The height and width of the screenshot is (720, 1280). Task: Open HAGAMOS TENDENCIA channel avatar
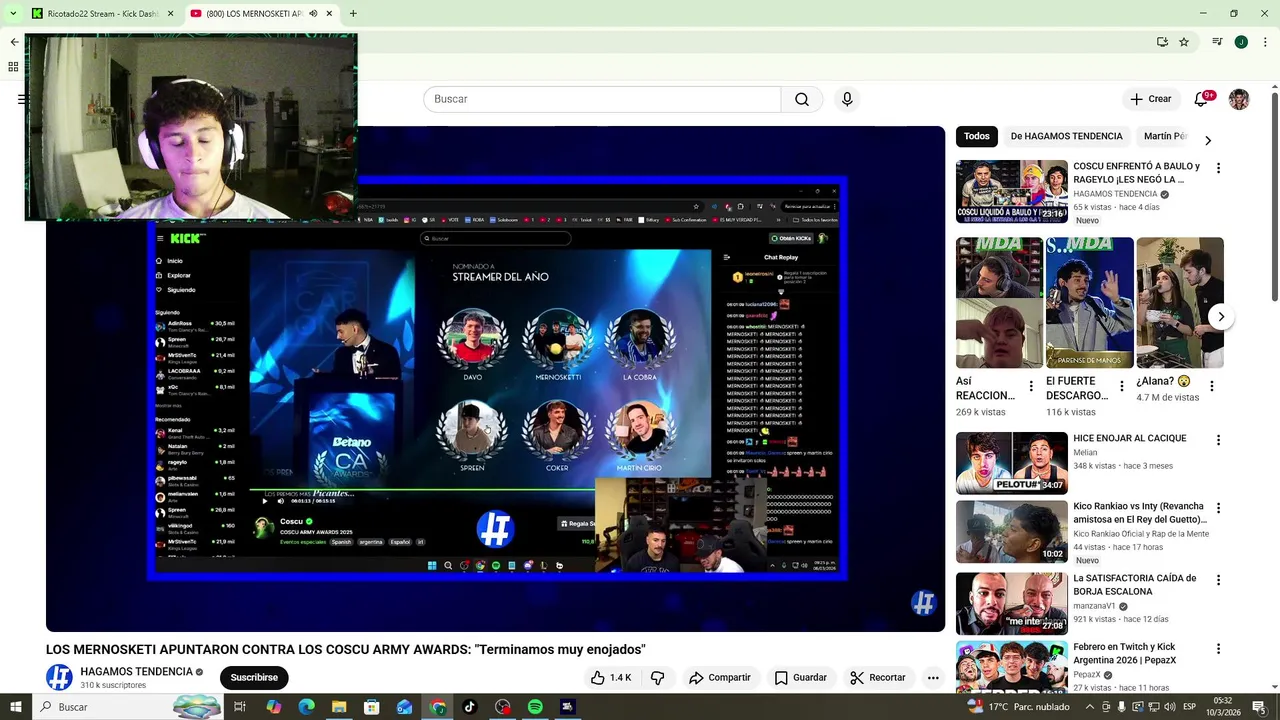tap(59, 677)
